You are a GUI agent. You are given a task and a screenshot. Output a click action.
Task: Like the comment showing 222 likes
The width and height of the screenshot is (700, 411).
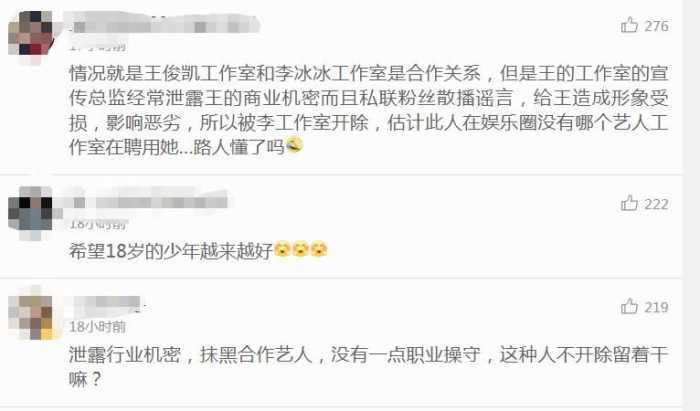(x=629, y=203)
